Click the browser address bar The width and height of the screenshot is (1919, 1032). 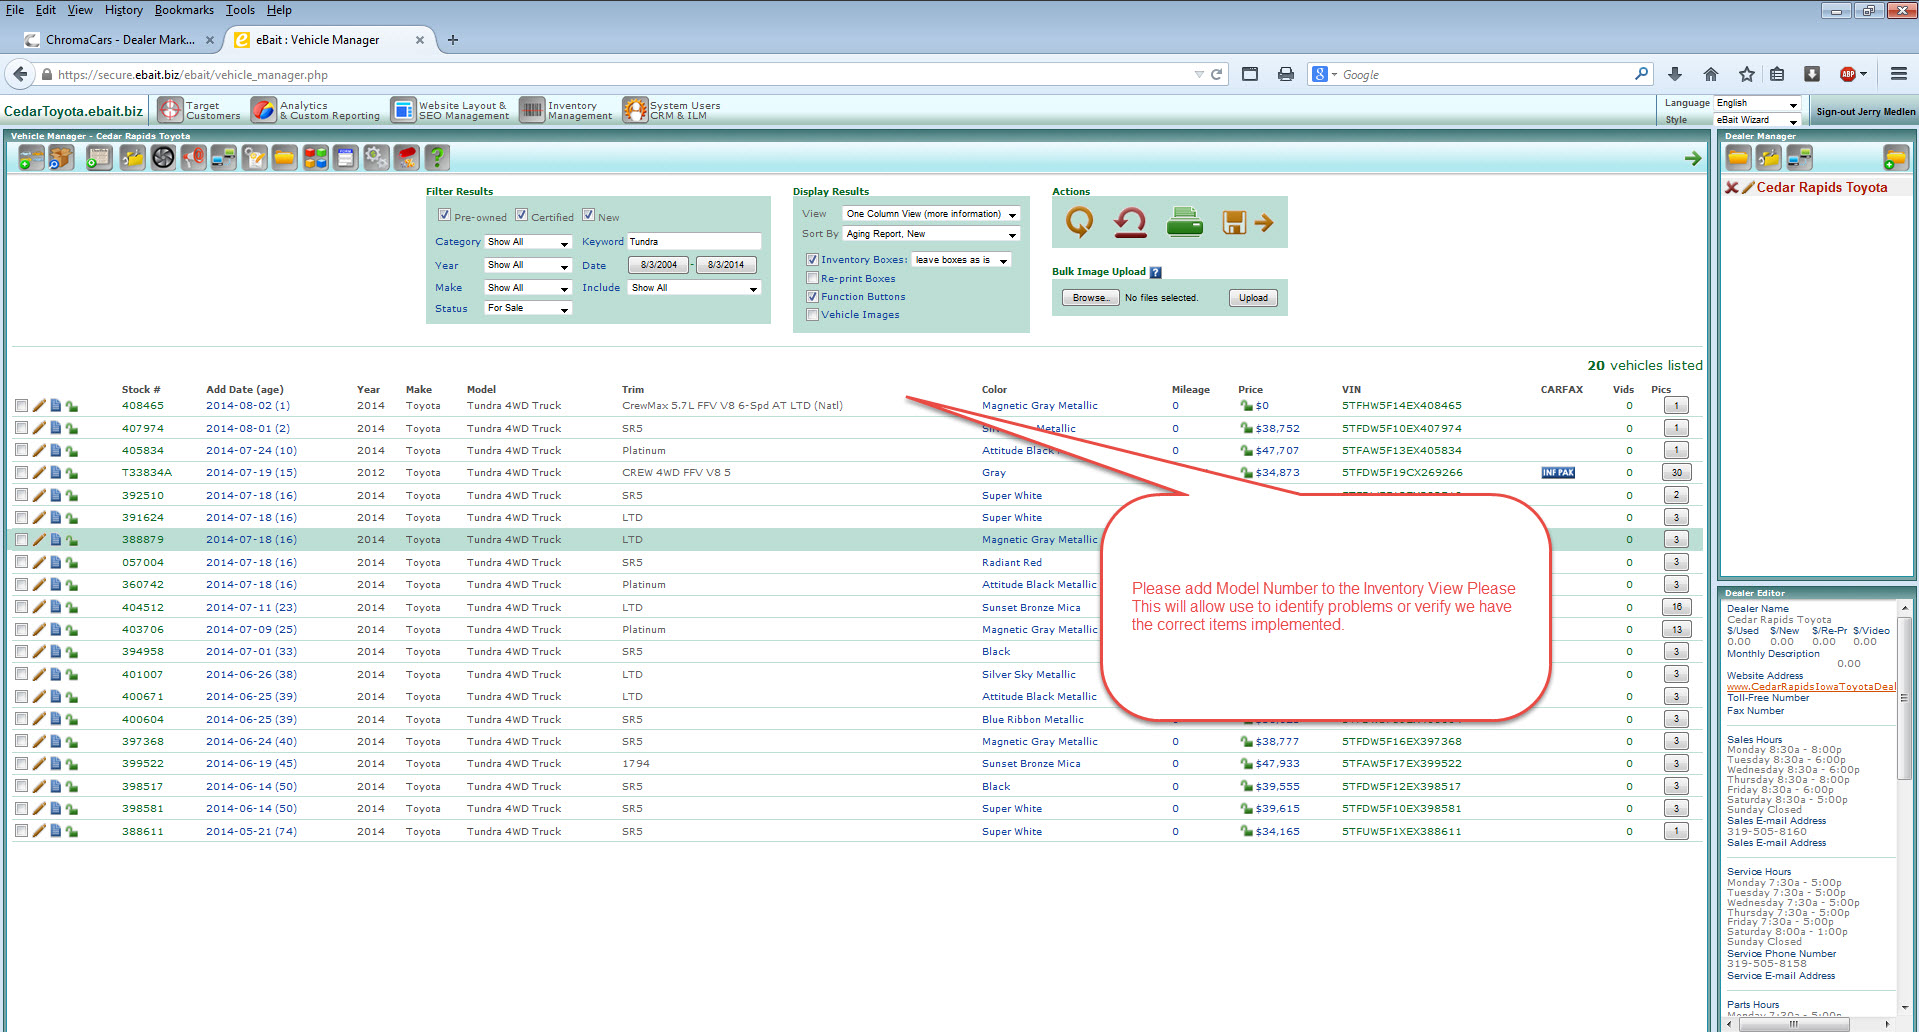coord(620,75)
